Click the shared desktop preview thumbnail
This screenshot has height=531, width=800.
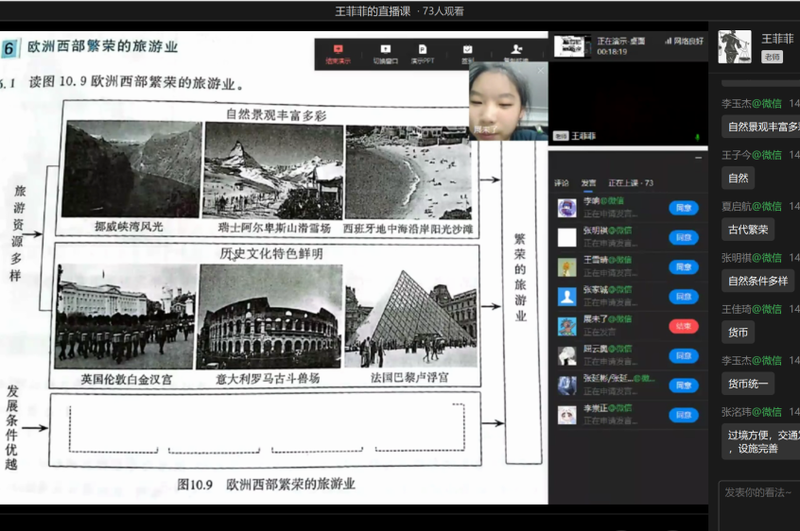click(572, 46)
